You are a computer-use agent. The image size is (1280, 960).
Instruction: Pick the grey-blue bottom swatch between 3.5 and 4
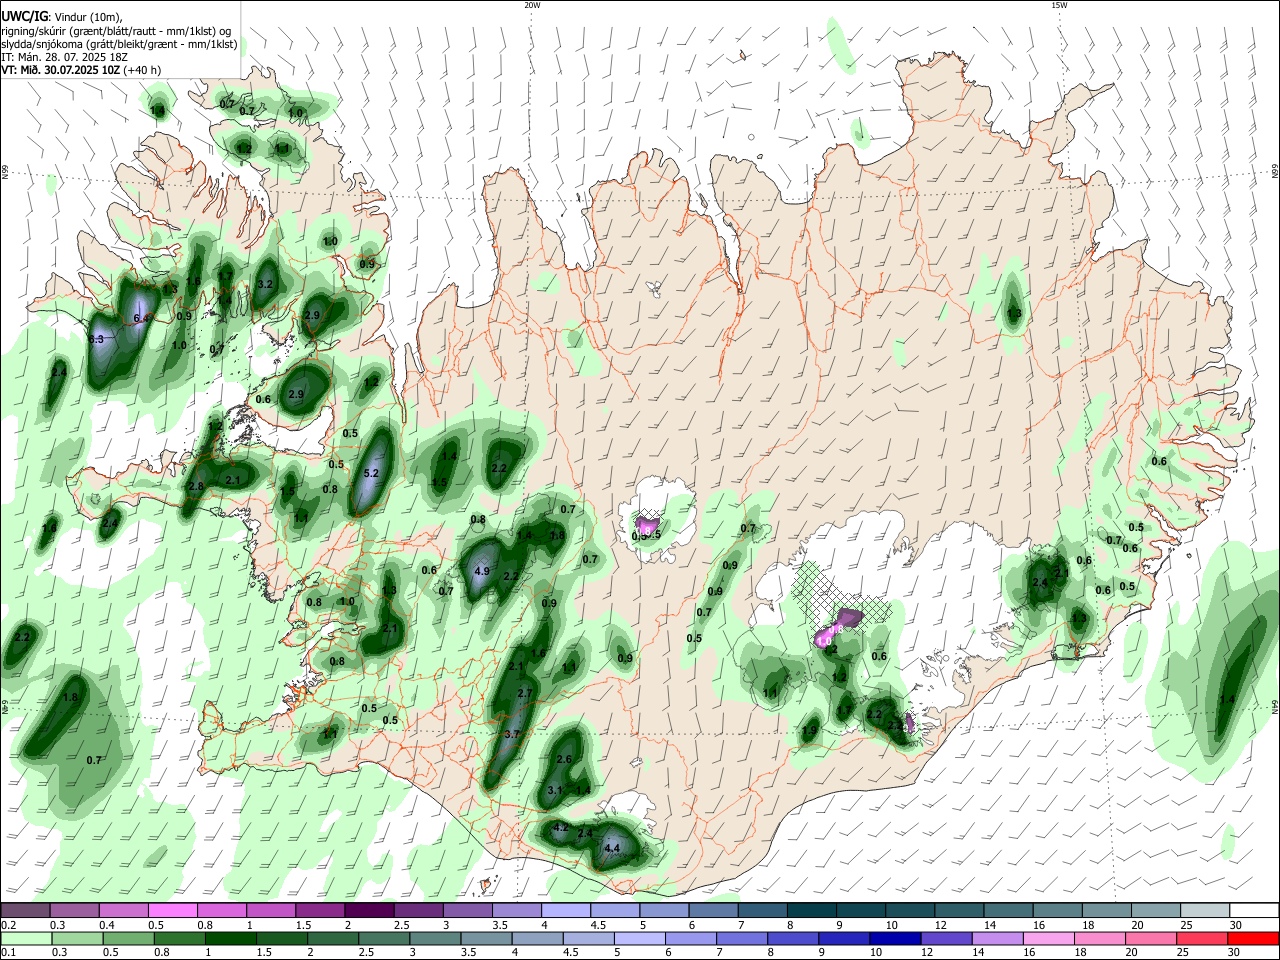486,938
